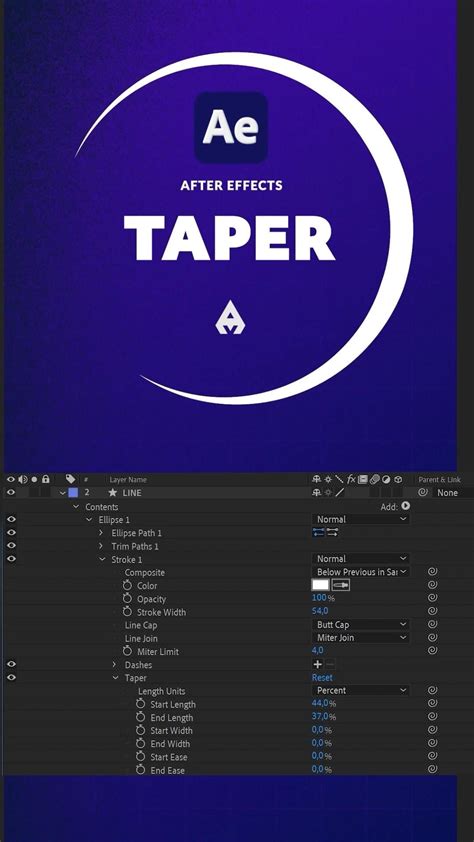Toggle the Dashes eye icon
Screen dimensions: 474x842
pos(11,664)
